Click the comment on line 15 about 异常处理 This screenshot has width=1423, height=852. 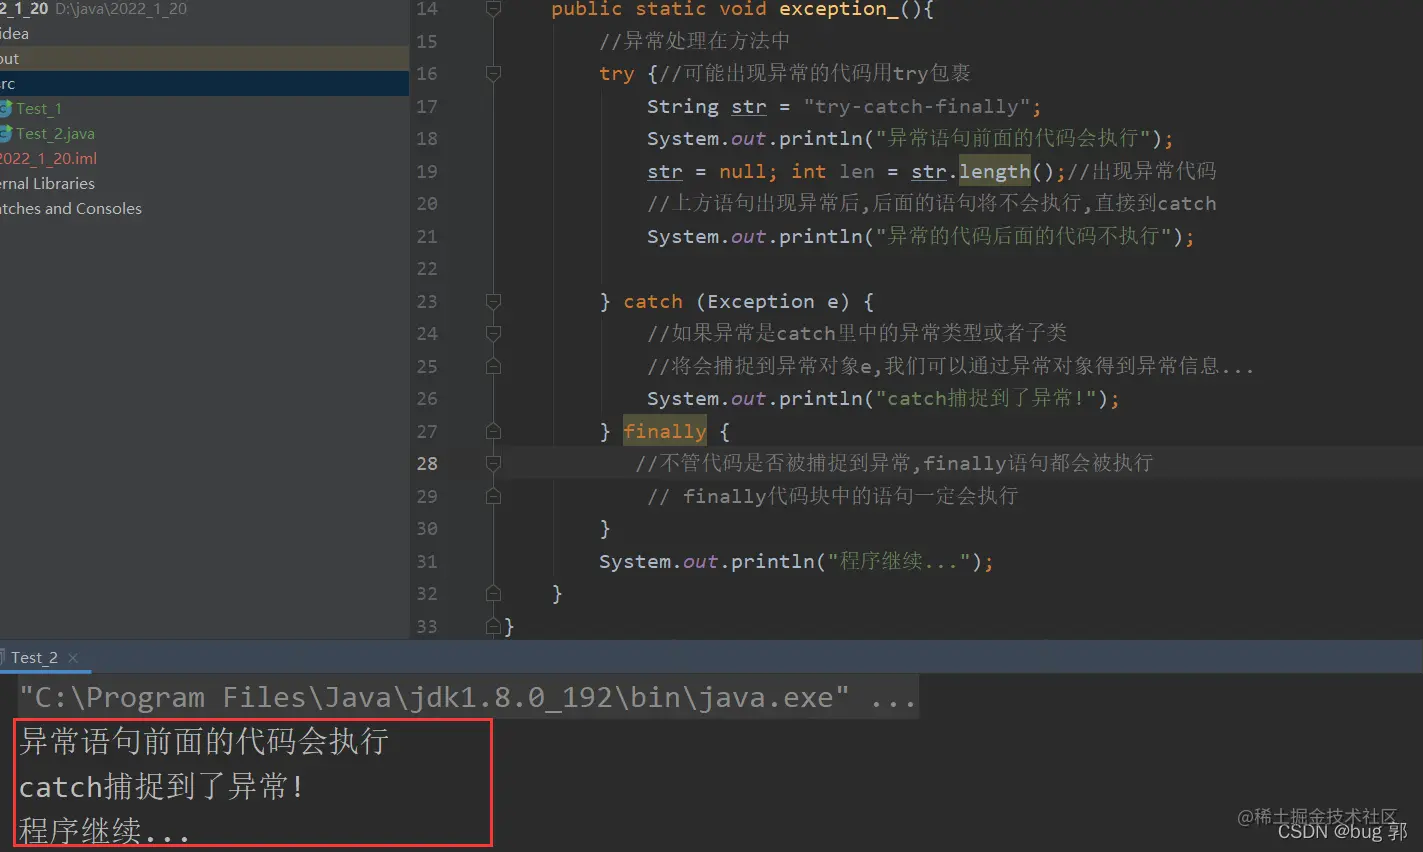695,42
